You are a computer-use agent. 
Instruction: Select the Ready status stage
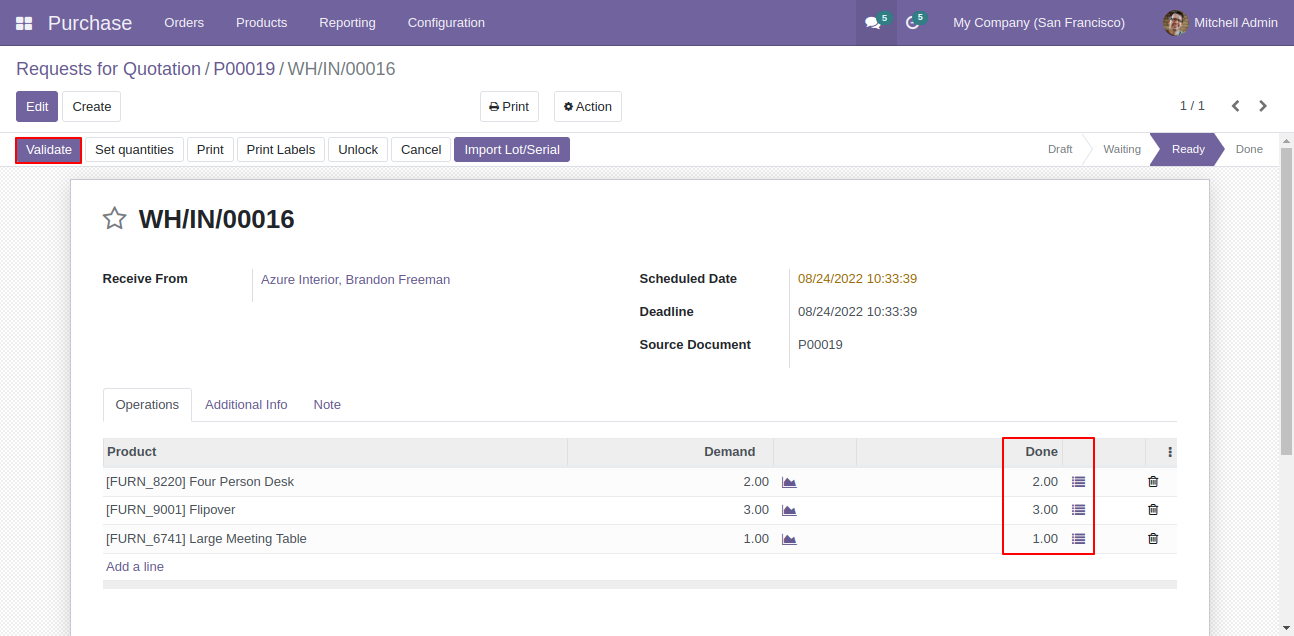click(1188, 149)
